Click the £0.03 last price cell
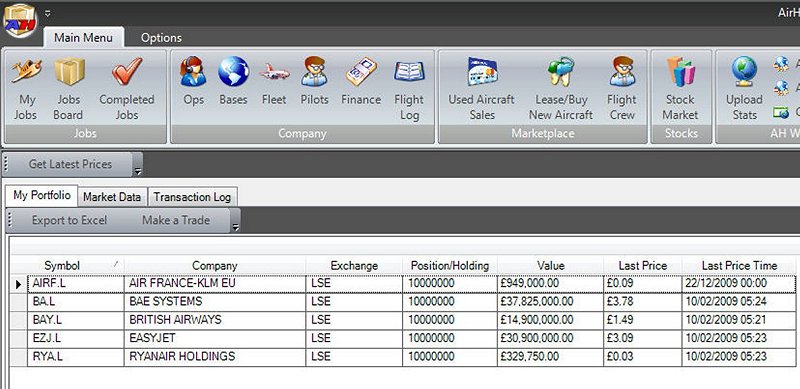The height and width of the screenshot is (389, 800). [x=643, y=357]
